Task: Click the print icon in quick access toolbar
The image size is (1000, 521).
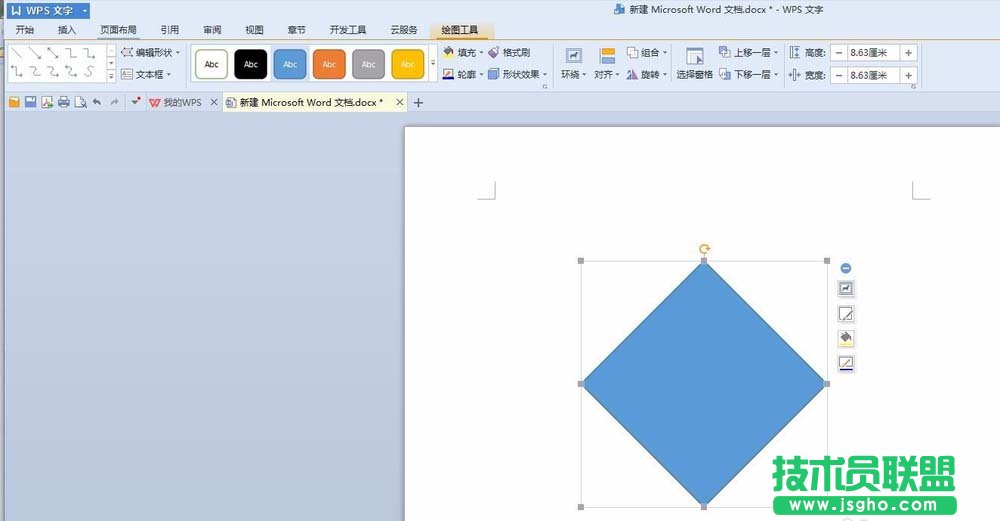Action: click(63, 102)
